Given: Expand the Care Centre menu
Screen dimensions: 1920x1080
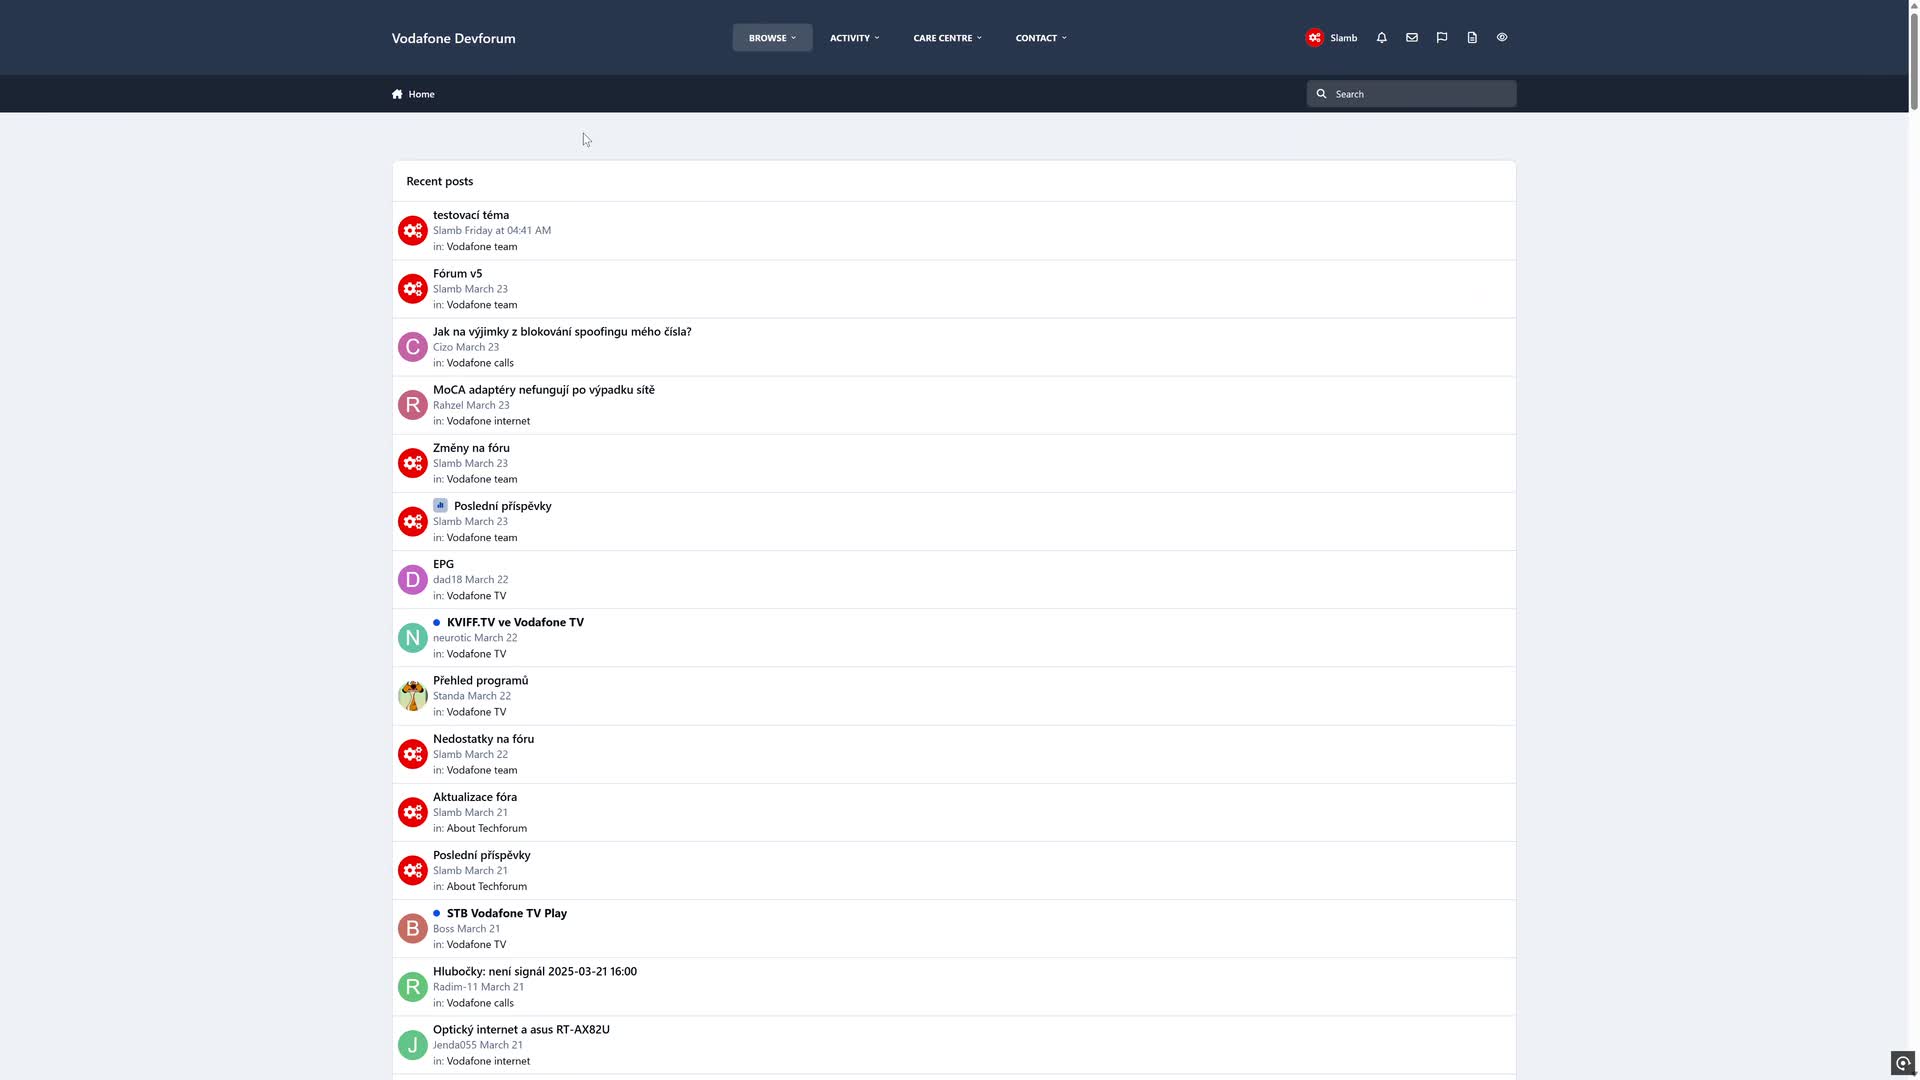Looking at the screenshot, I should [947, 38].
